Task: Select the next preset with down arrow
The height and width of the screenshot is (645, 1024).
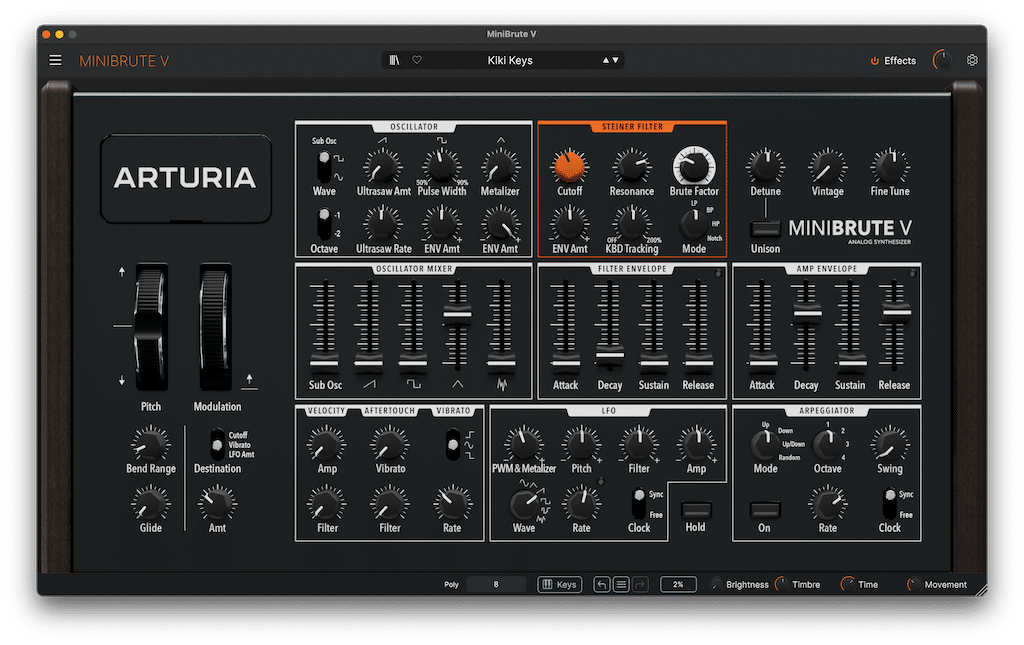Action: [615, 60]
